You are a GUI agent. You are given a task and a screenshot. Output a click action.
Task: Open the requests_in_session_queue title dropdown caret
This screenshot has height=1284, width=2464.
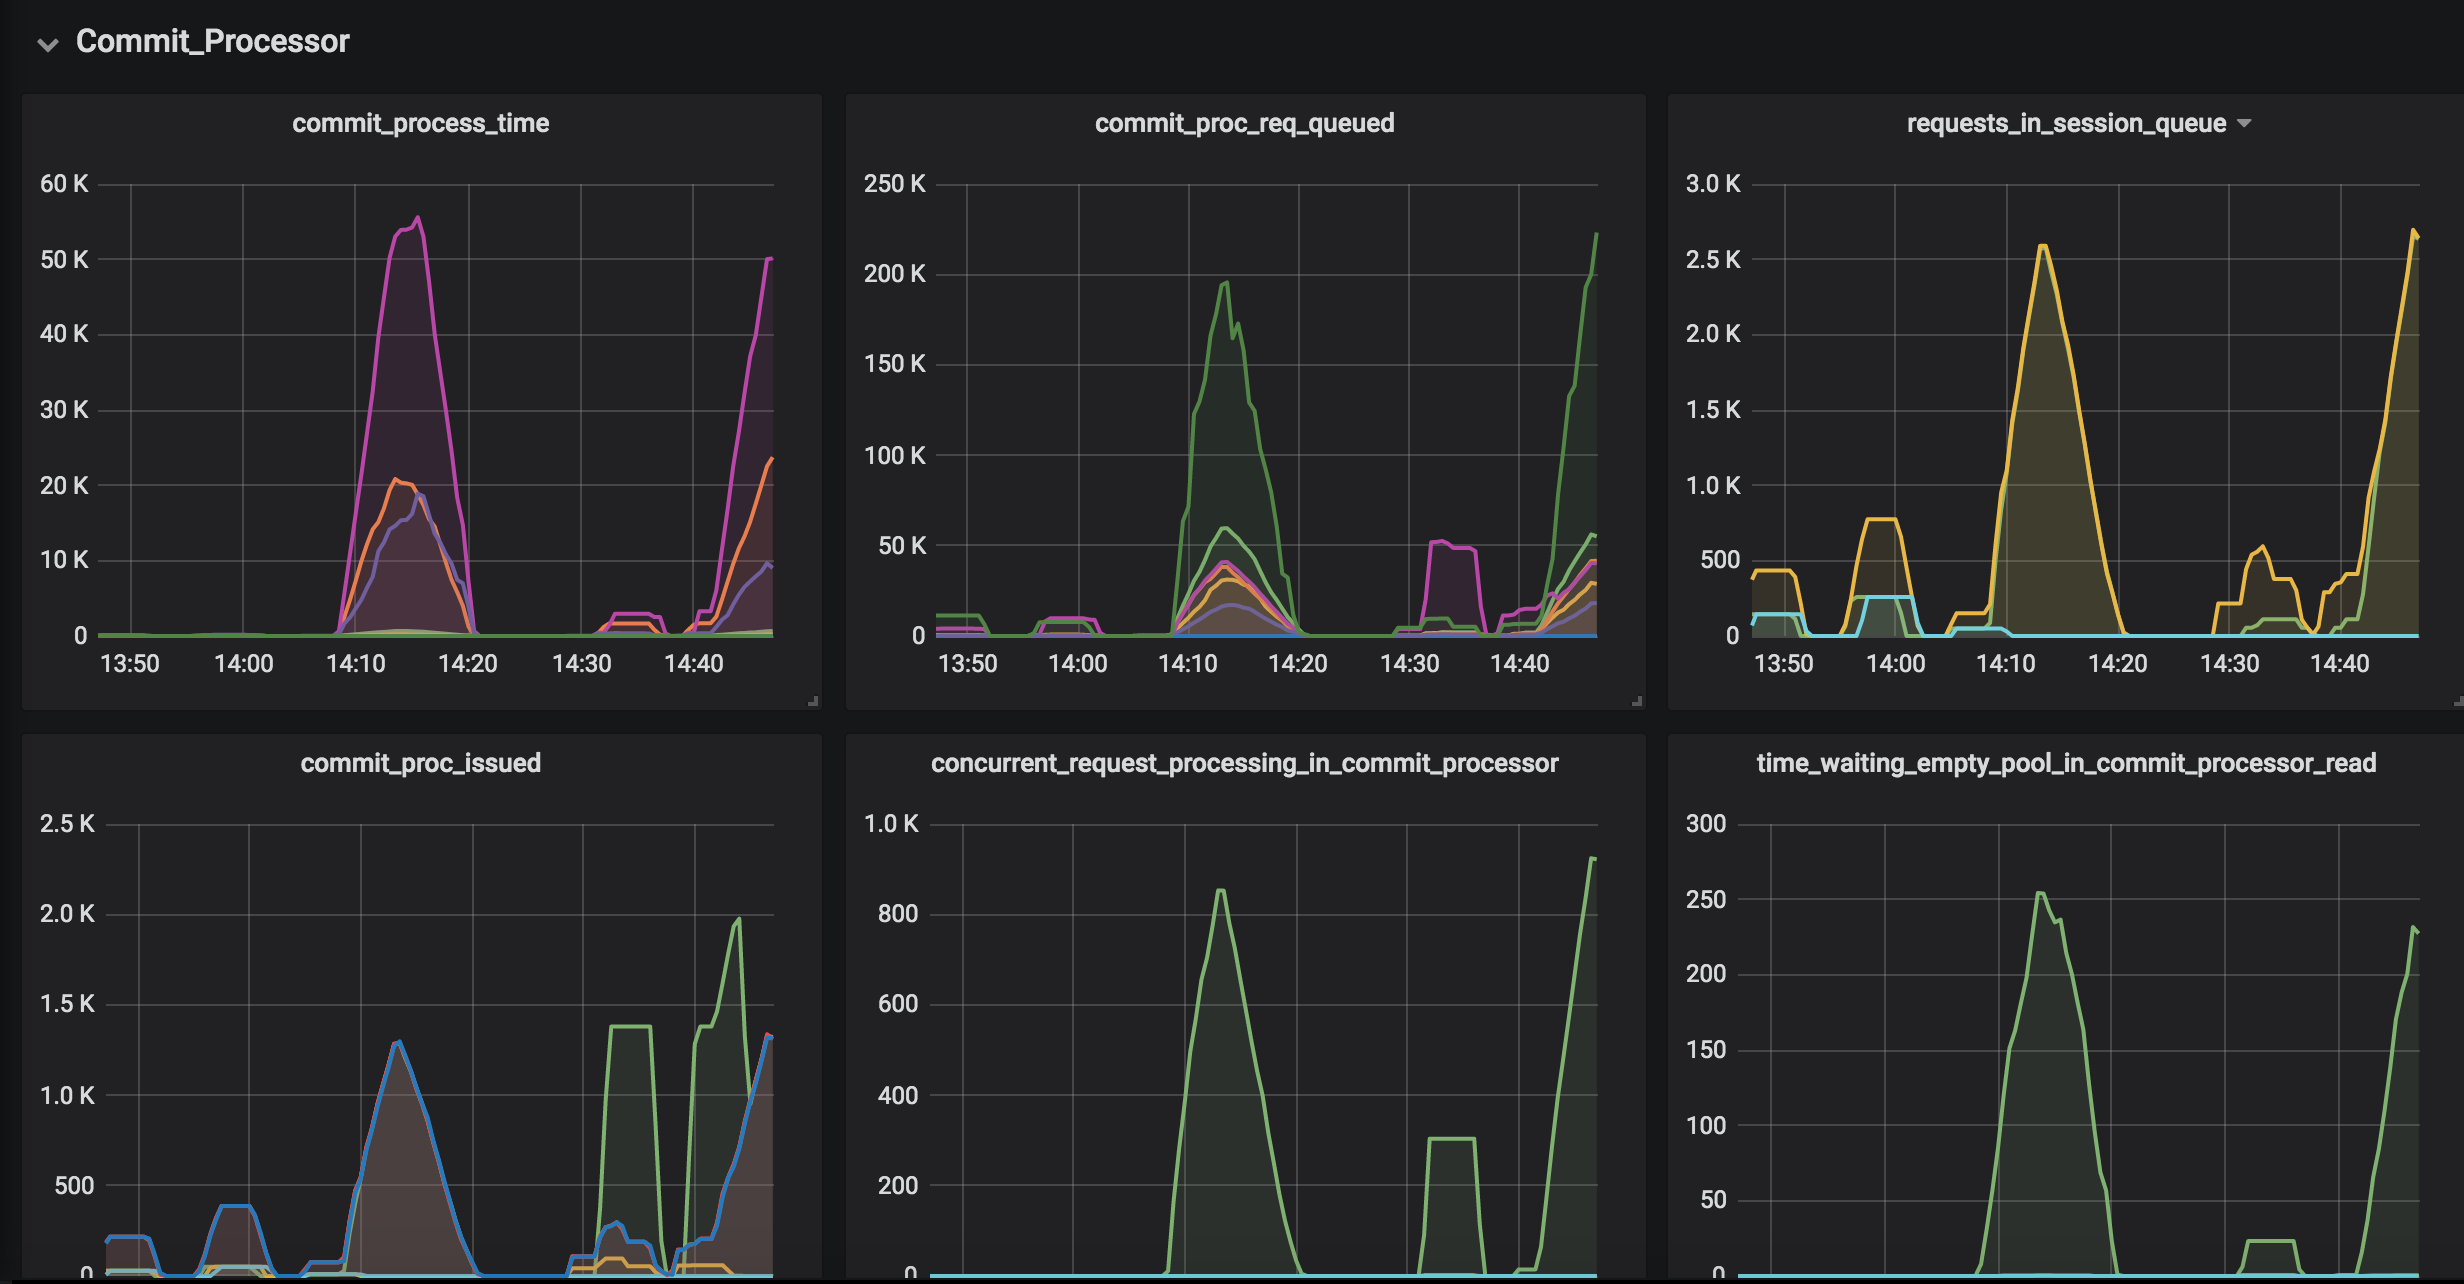(2244, 123)
